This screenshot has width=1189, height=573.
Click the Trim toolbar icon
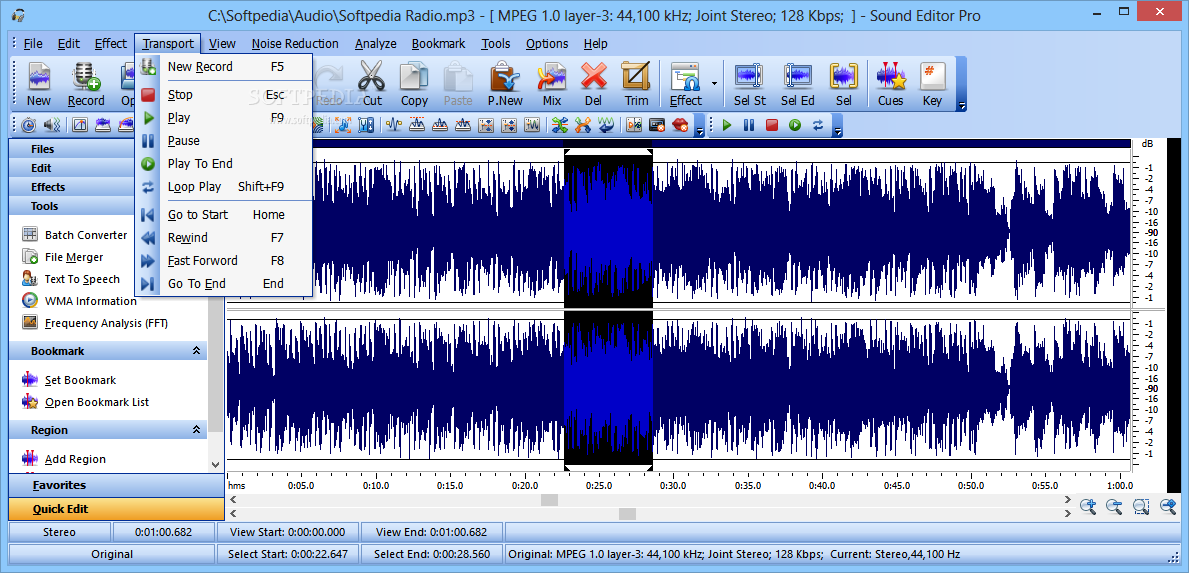point(636,84)
